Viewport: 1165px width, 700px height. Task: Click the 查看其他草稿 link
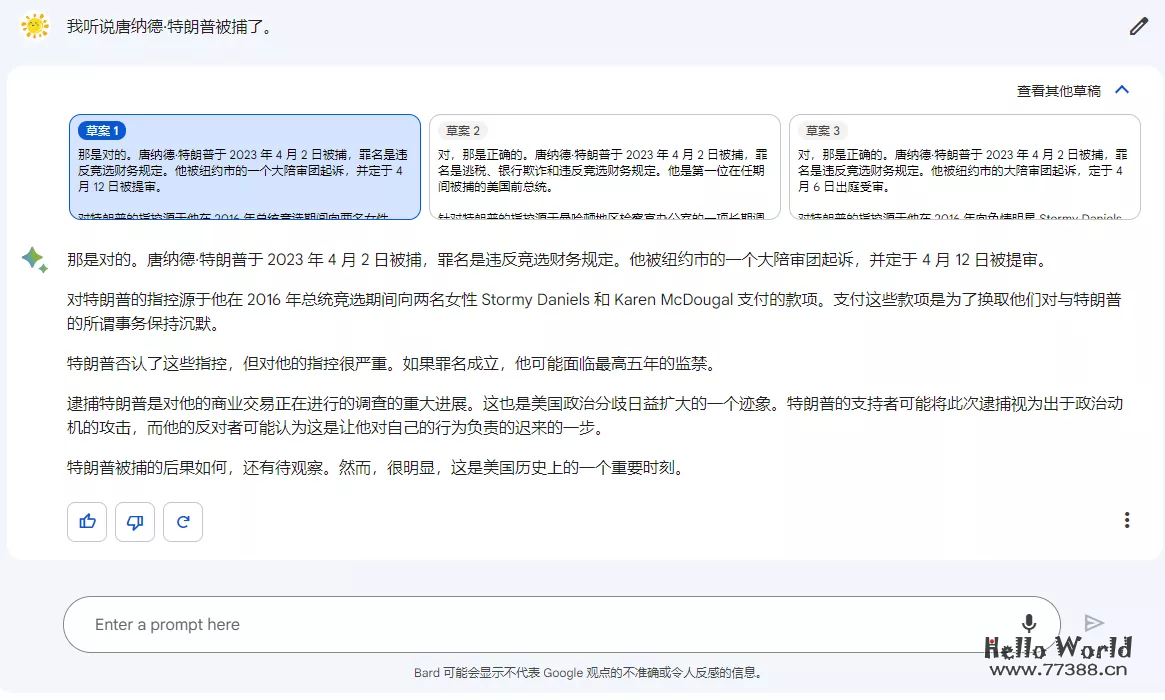(1060, 89)
